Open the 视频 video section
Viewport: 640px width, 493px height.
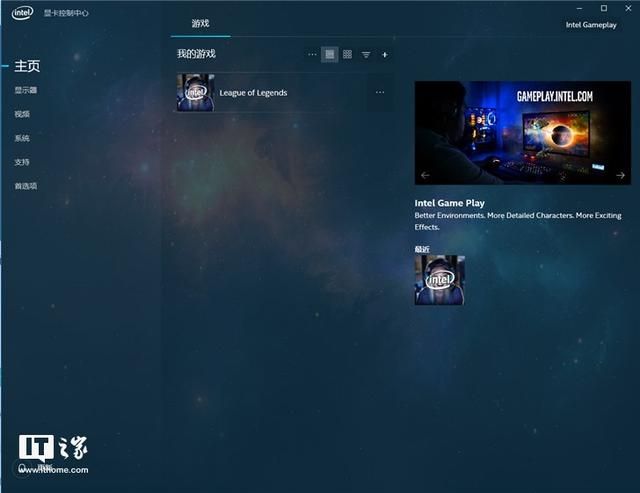click(22, 114)
